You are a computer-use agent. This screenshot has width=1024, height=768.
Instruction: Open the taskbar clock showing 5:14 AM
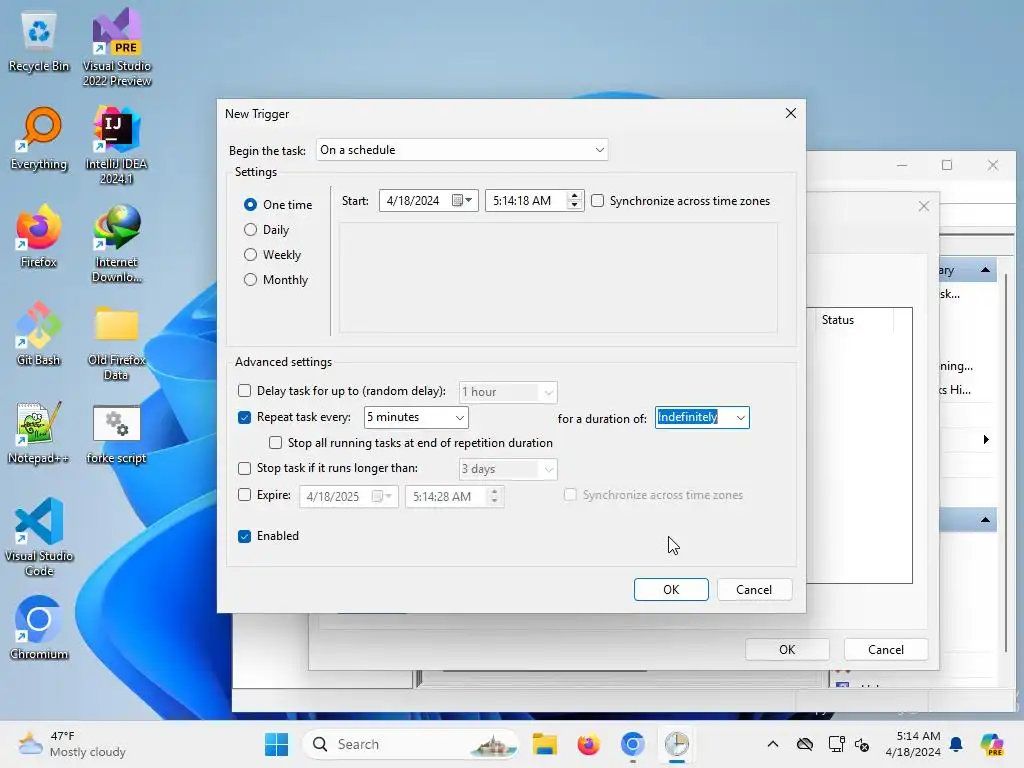(912, 744)
